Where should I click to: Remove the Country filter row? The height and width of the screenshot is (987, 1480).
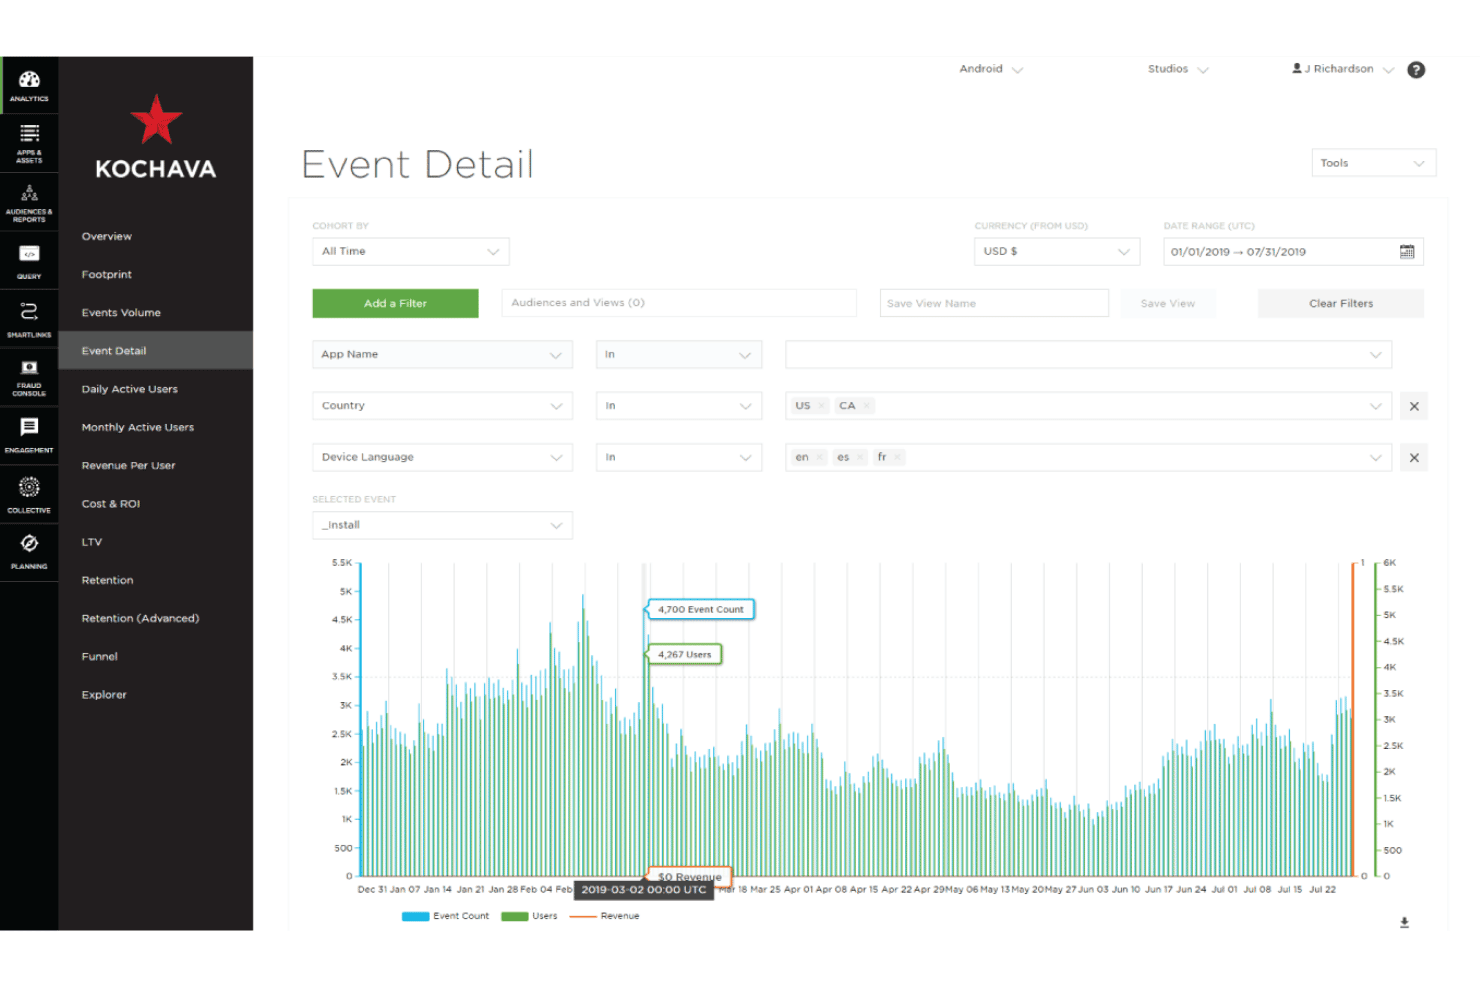click(1414, 406)
